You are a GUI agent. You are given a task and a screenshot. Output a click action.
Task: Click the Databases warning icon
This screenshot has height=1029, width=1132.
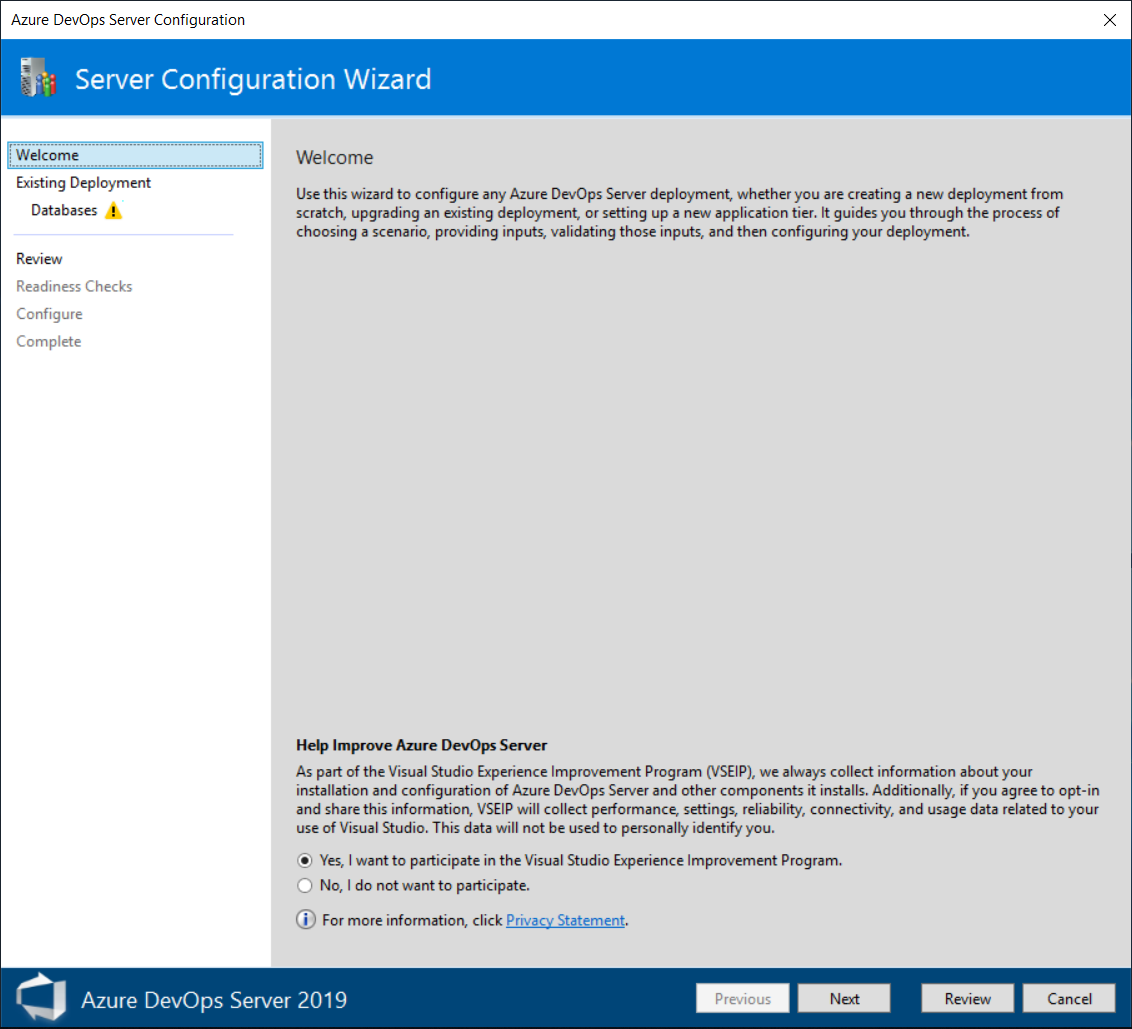(x=113, y=211)
